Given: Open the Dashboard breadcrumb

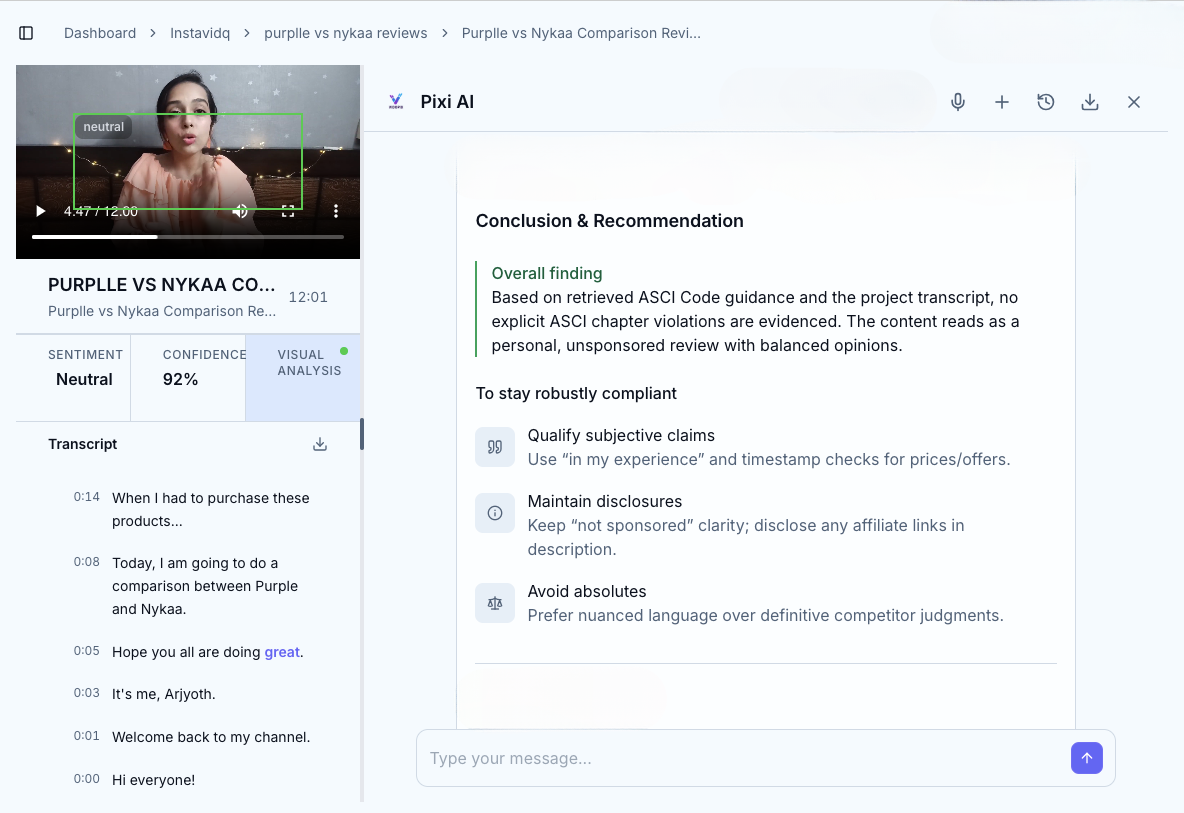Looking at the screenshot, I should pos(100,33).
